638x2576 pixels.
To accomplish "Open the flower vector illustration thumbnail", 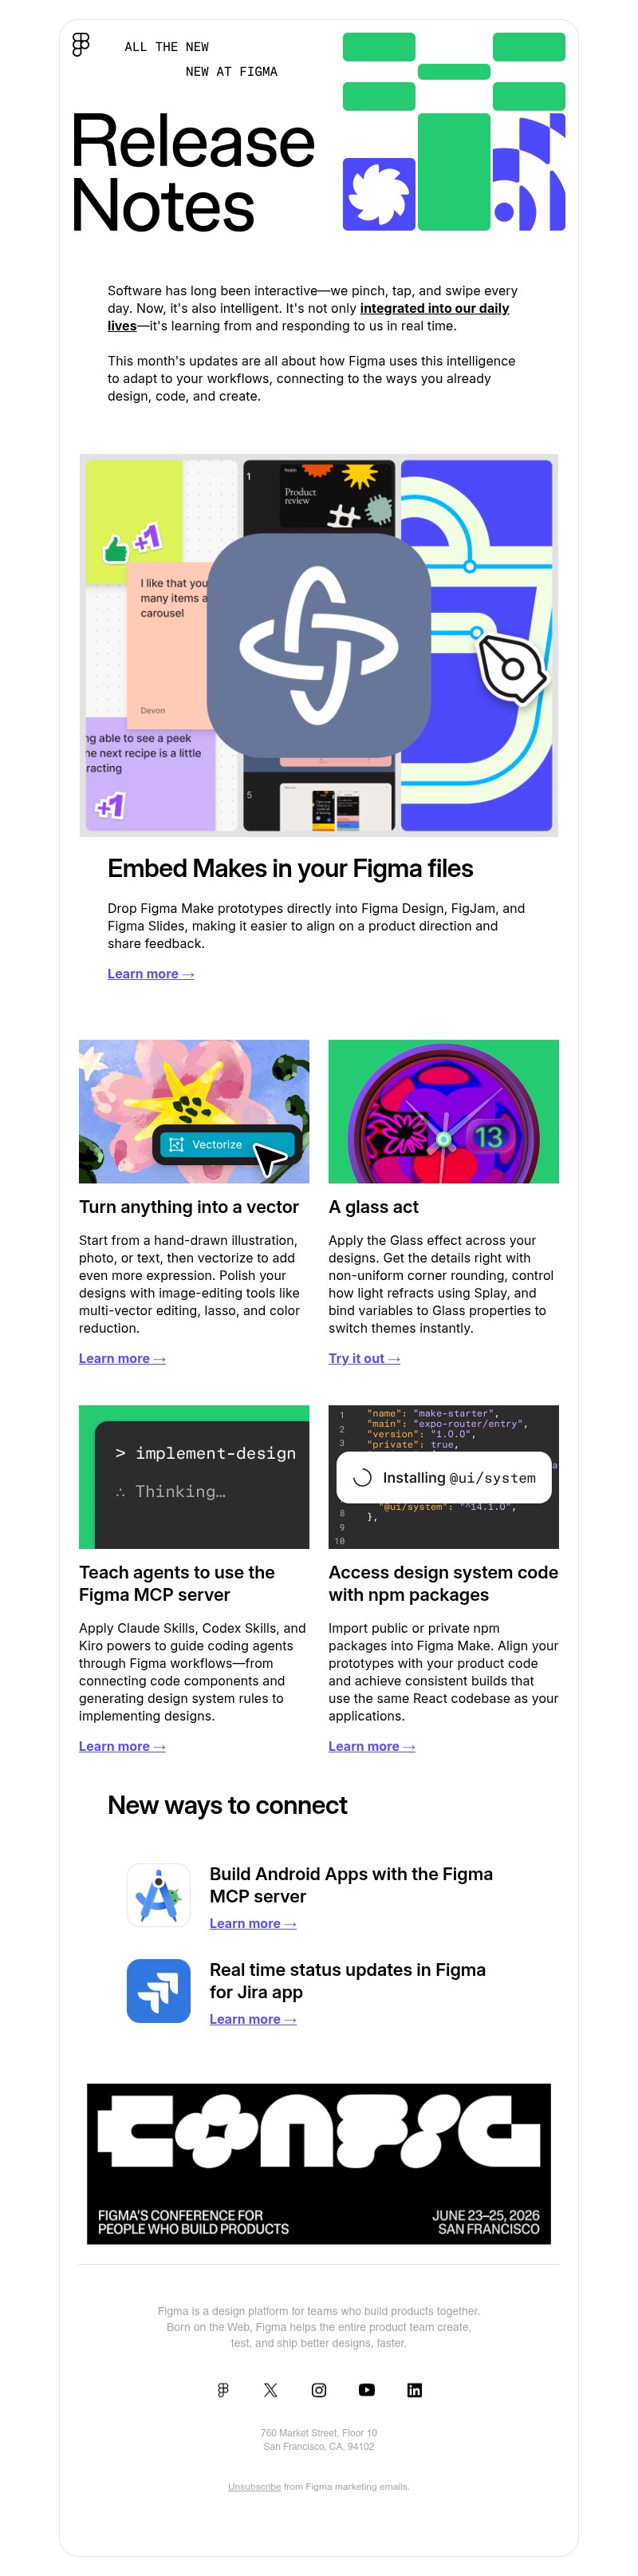I will coord(194,1111).
